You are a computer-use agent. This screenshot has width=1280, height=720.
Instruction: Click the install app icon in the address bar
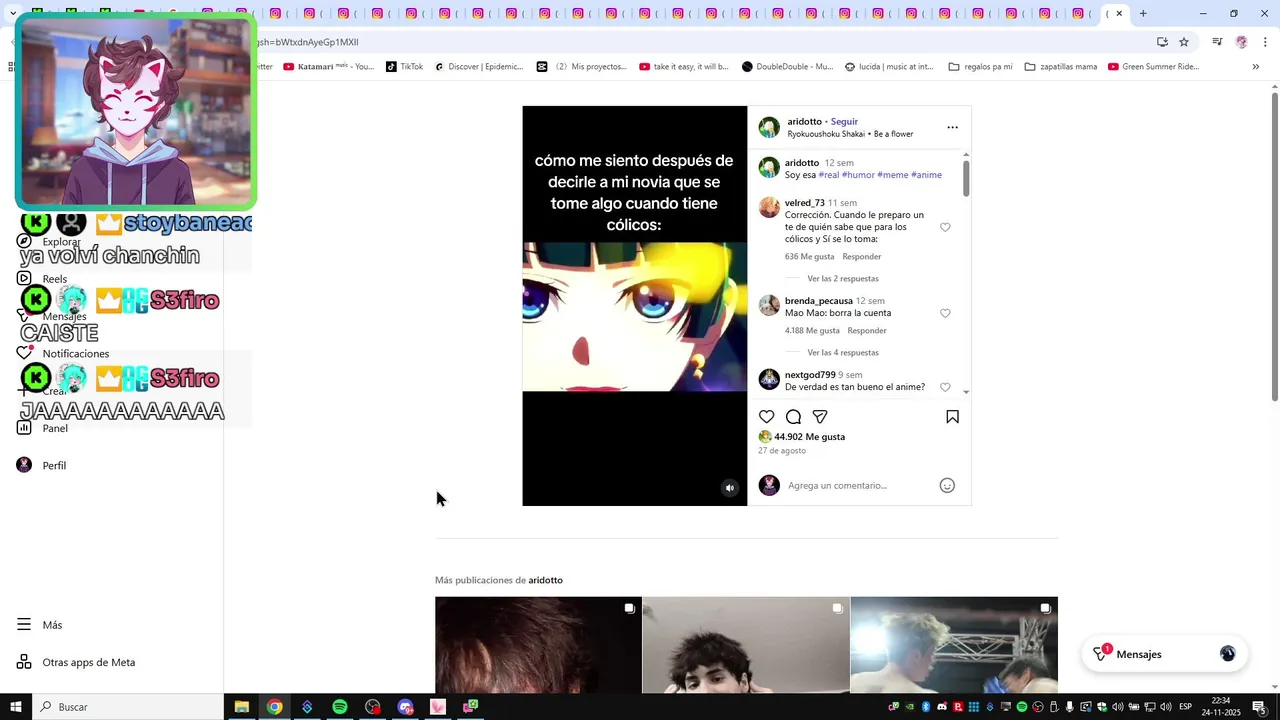1162,42
